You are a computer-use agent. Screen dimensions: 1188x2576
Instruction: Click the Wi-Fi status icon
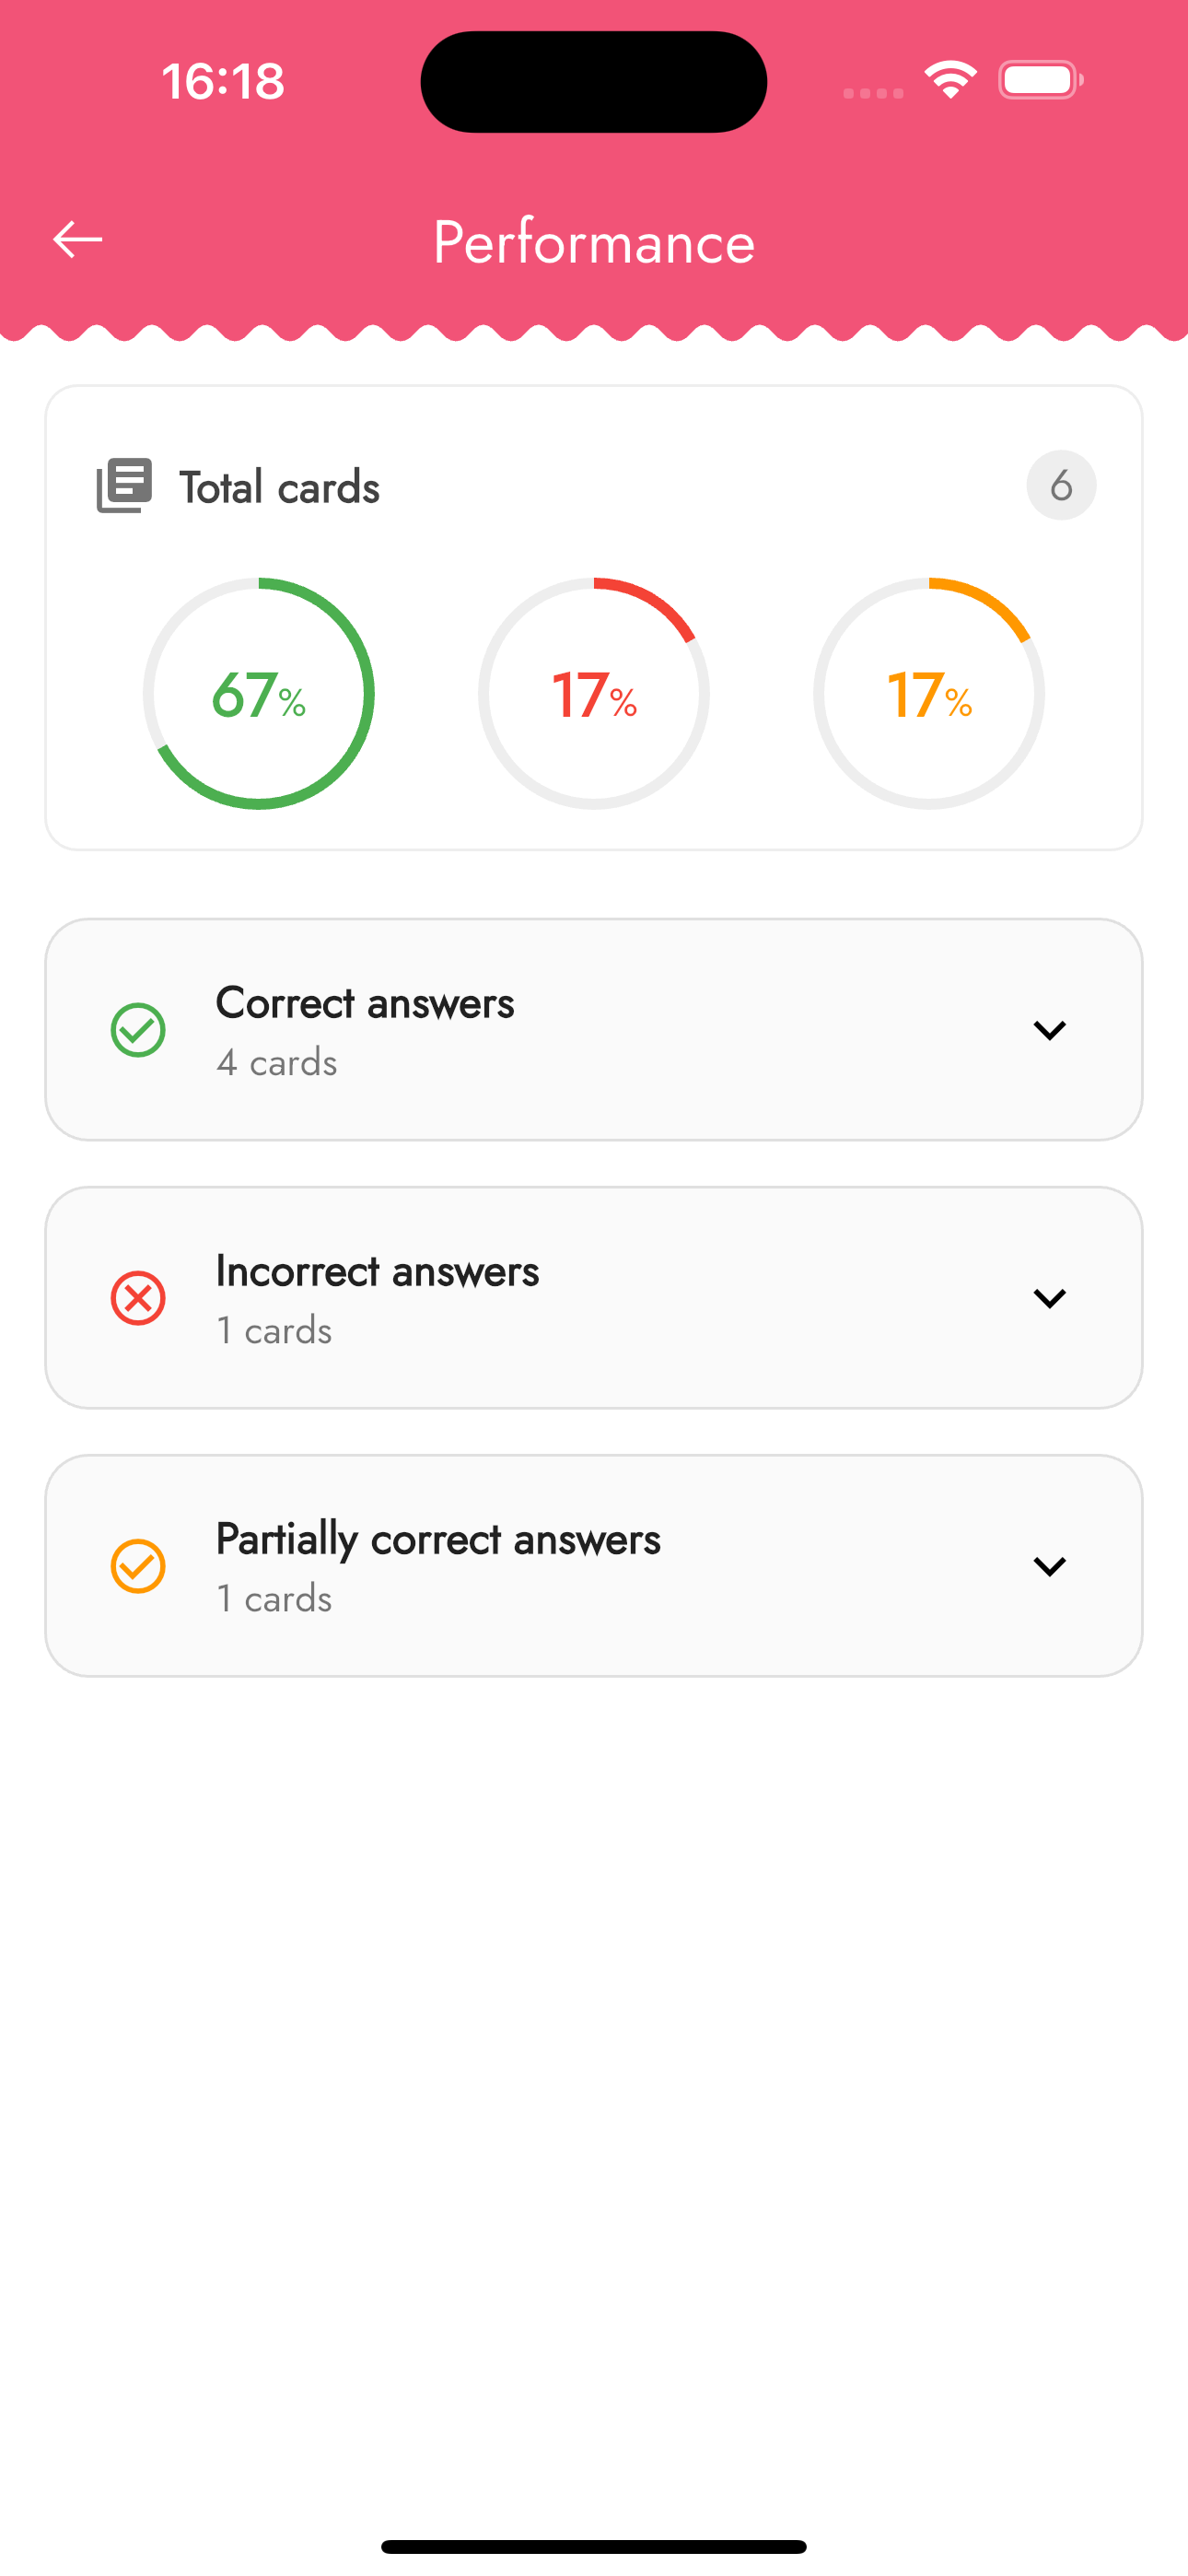(x=950, y=80)
